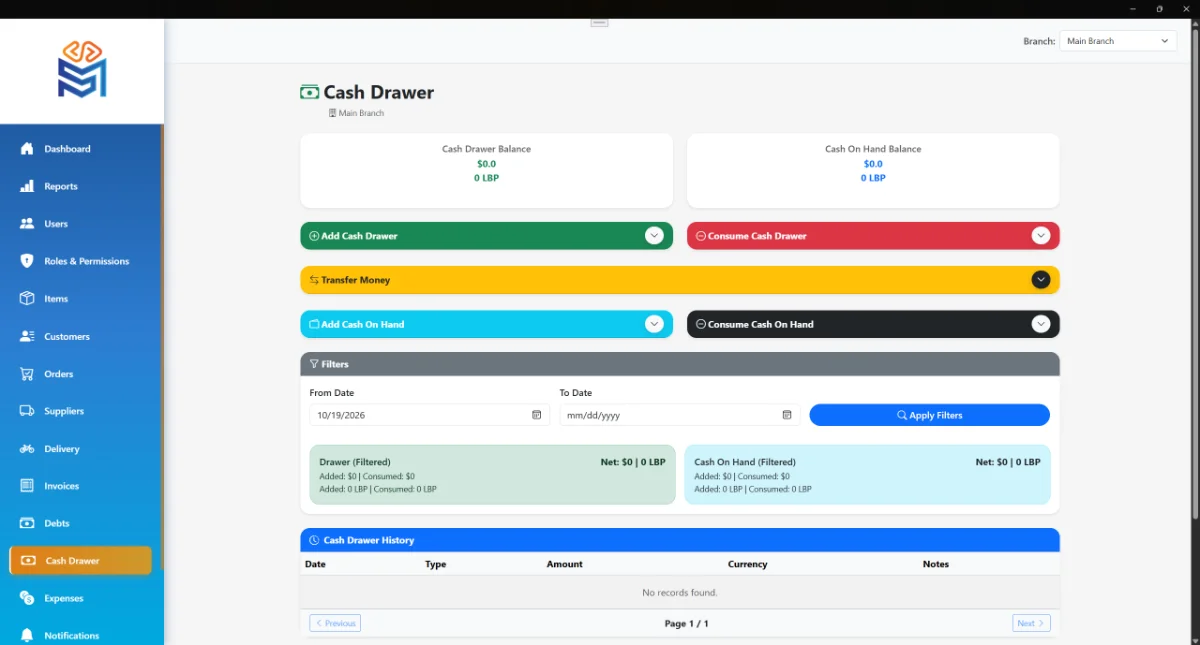Click the "Page 1 / 1" indicator

[686, 624]
